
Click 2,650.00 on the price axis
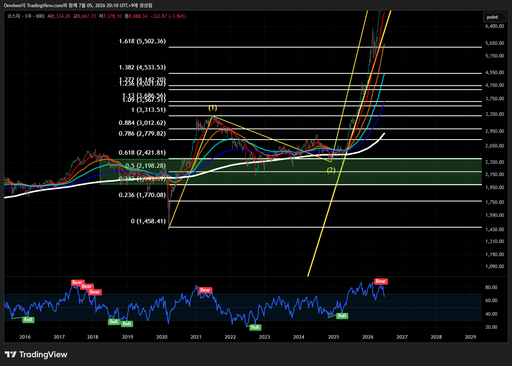click(495, 146)
